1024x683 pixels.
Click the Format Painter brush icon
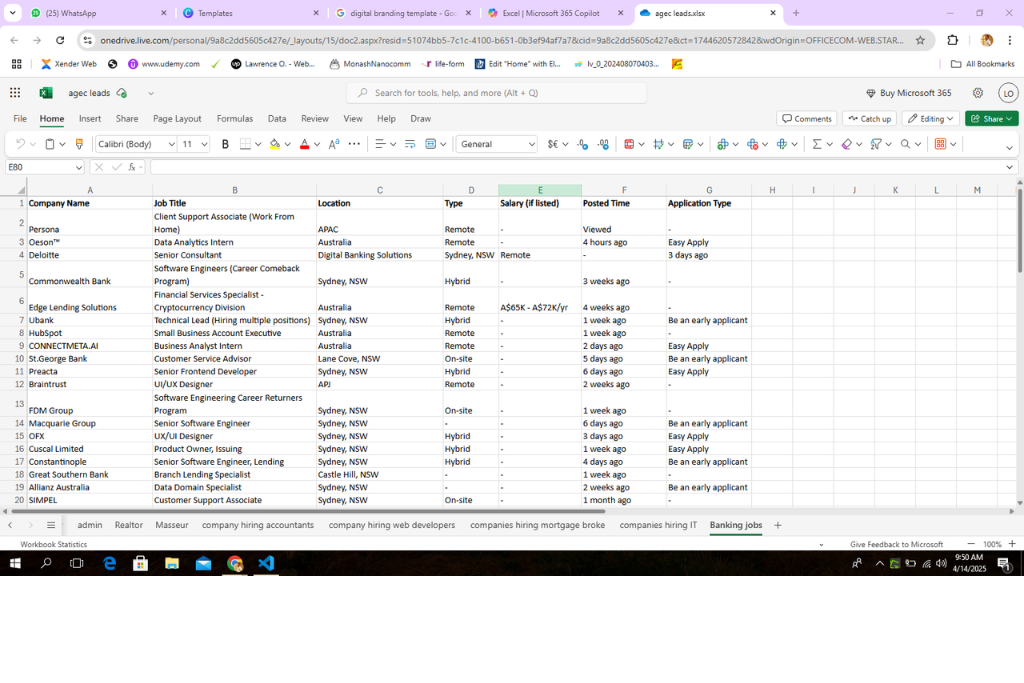[x=80, y=144]
